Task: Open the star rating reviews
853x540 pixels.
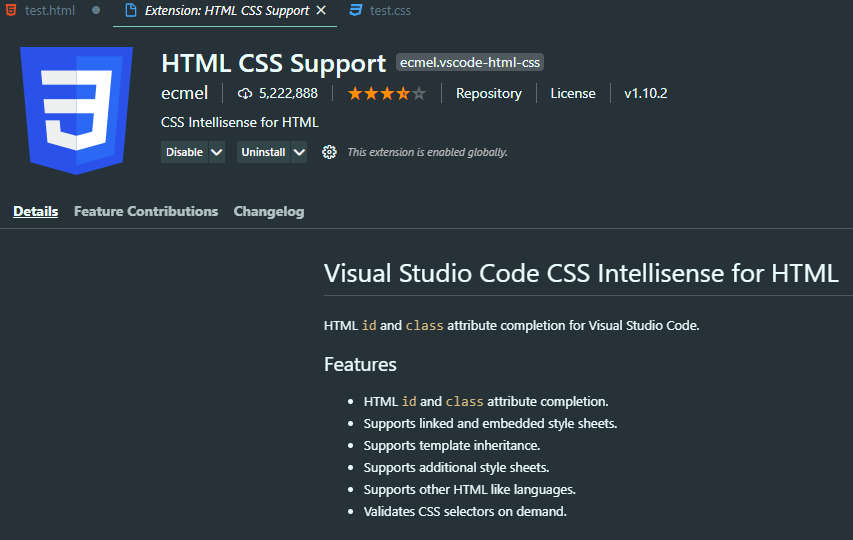Action: [x=387, y=94]
